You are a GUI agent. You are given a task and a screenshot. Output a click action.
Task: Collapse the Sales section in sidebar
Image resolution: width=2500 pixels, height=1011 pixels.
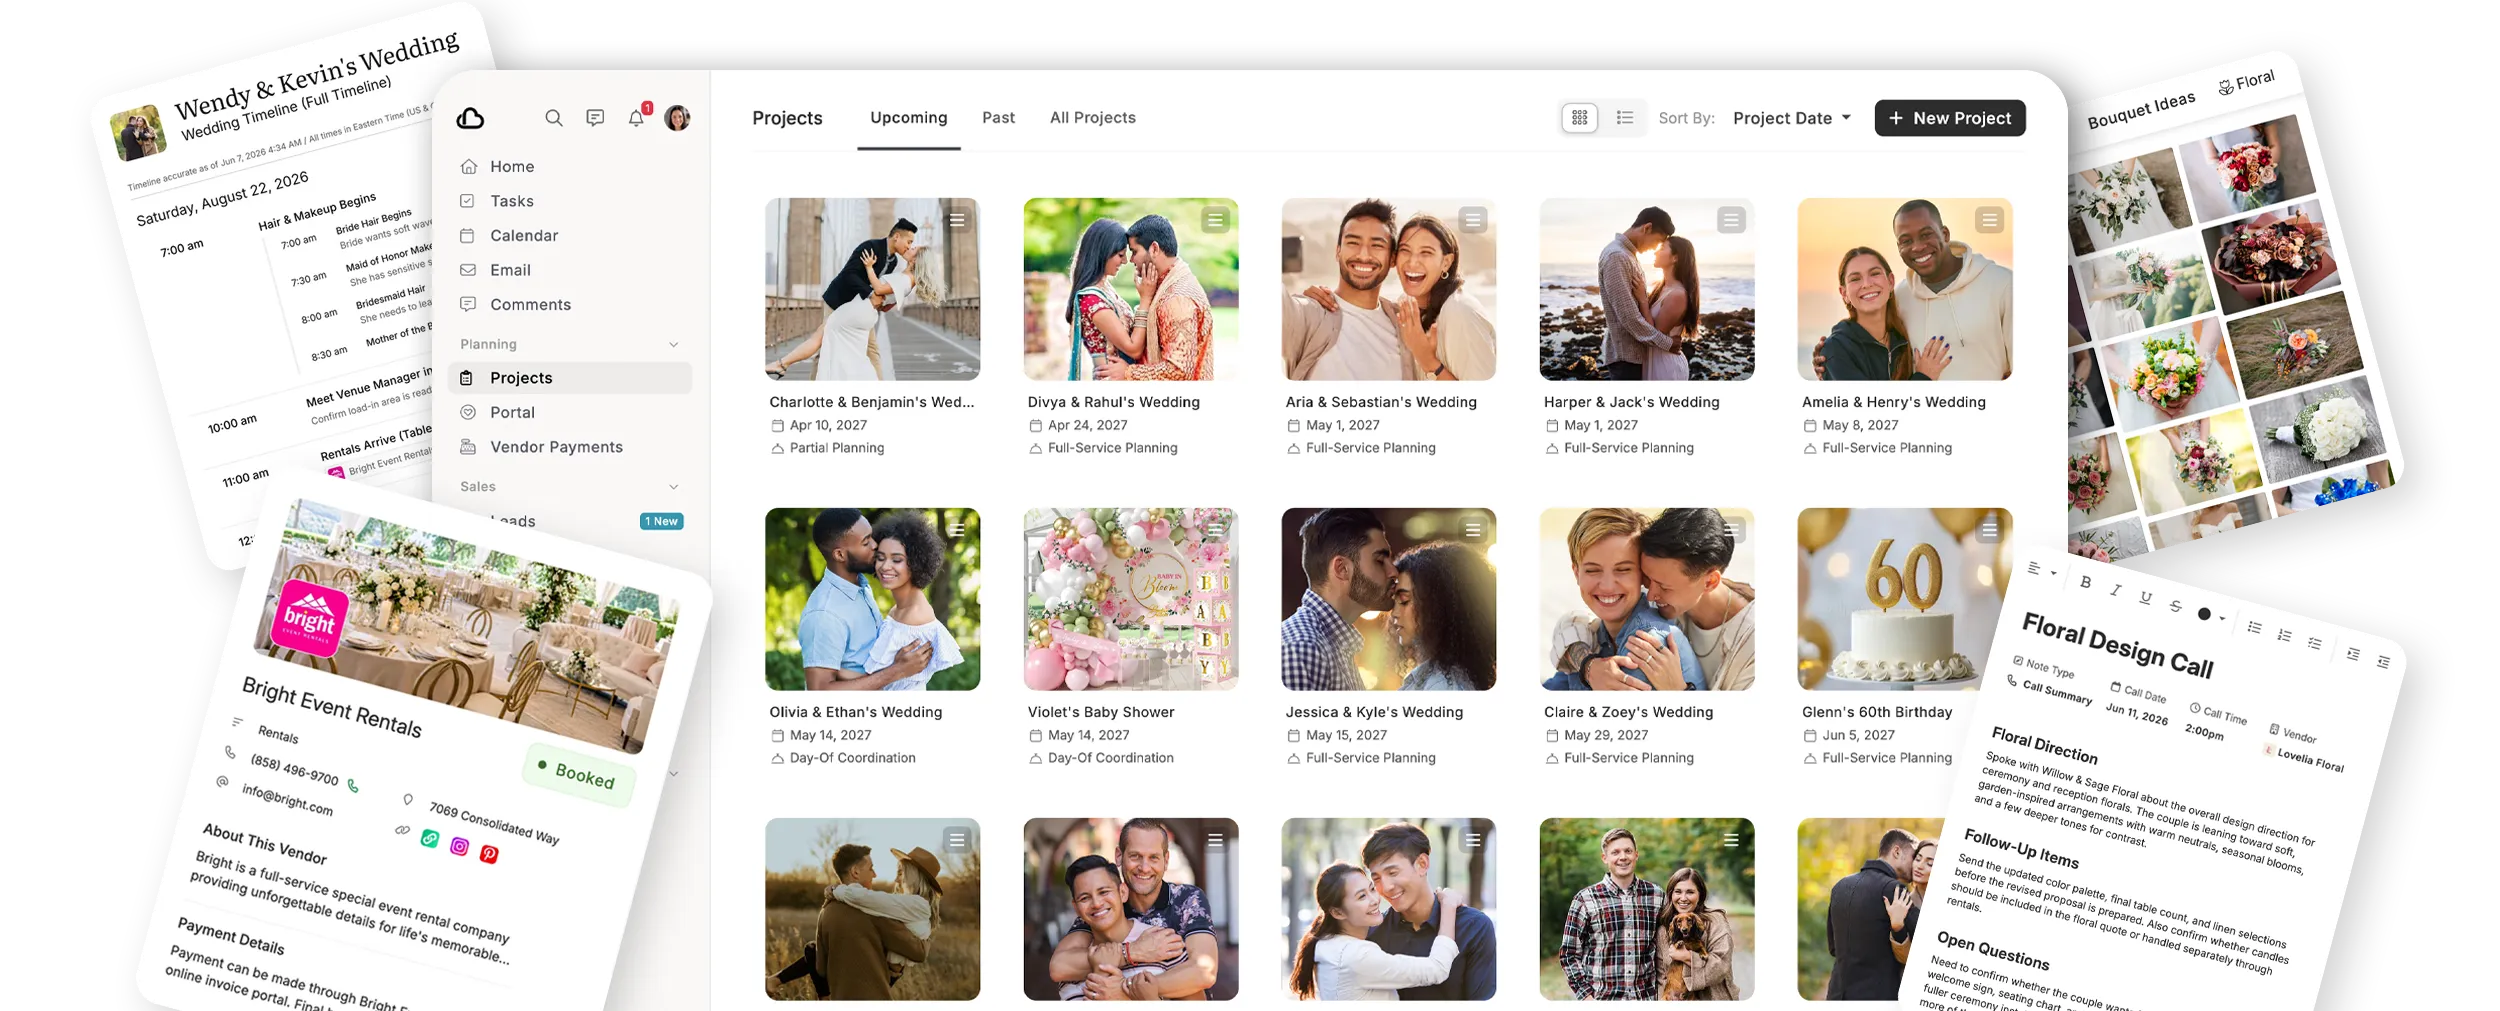pyautogui.click(x=673, y=487)
